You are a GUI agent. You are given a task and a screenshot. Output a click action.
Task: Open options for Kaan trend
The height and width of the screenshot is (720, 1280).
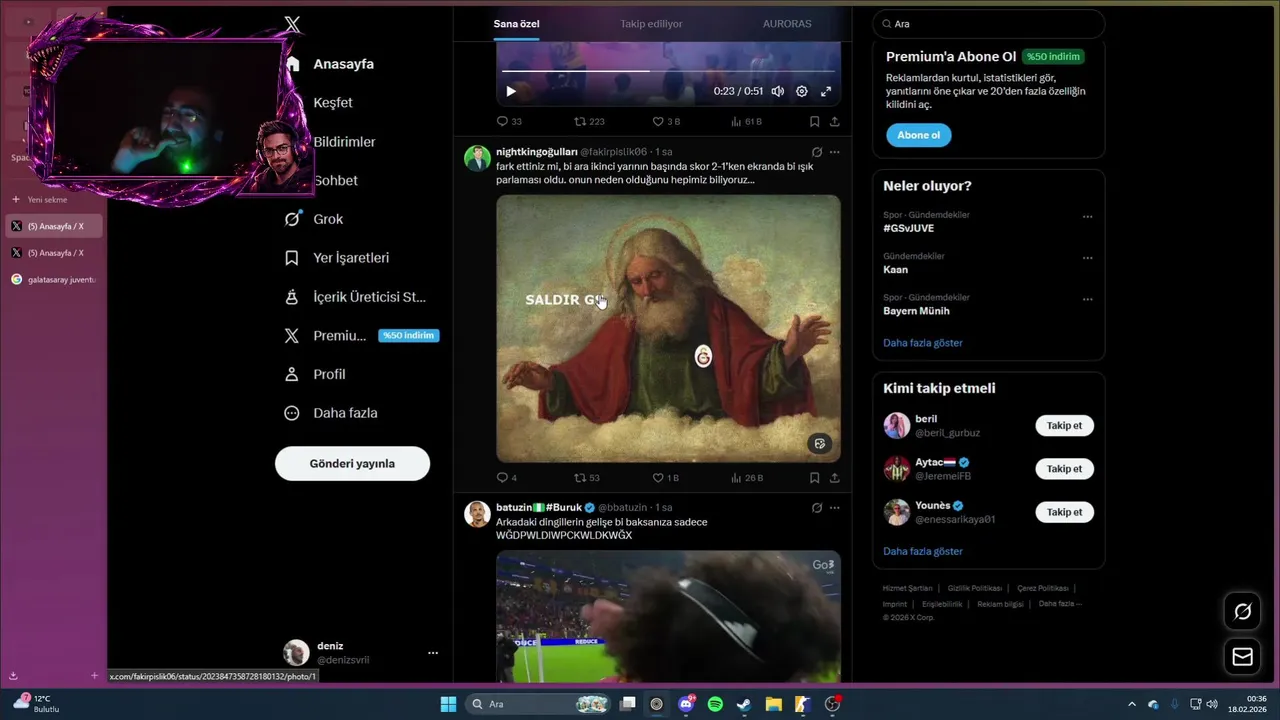[x=1087, y=258]
